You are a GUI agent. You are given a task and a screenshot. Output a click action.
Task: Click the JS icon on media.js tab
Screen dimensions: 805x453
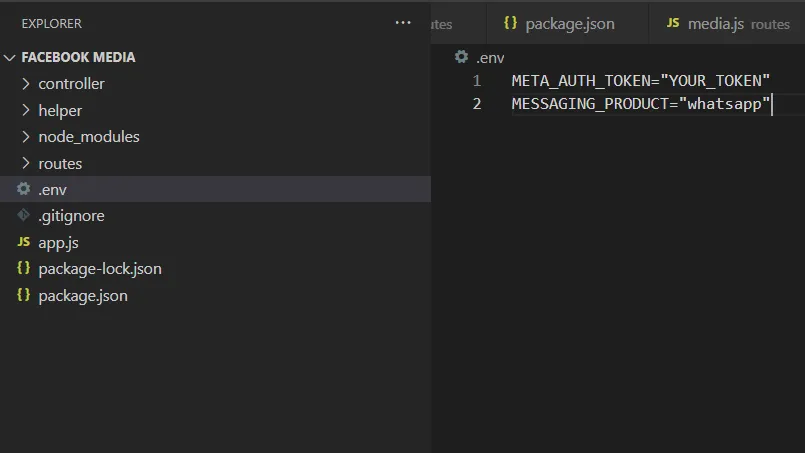click(x=673, y=23)
